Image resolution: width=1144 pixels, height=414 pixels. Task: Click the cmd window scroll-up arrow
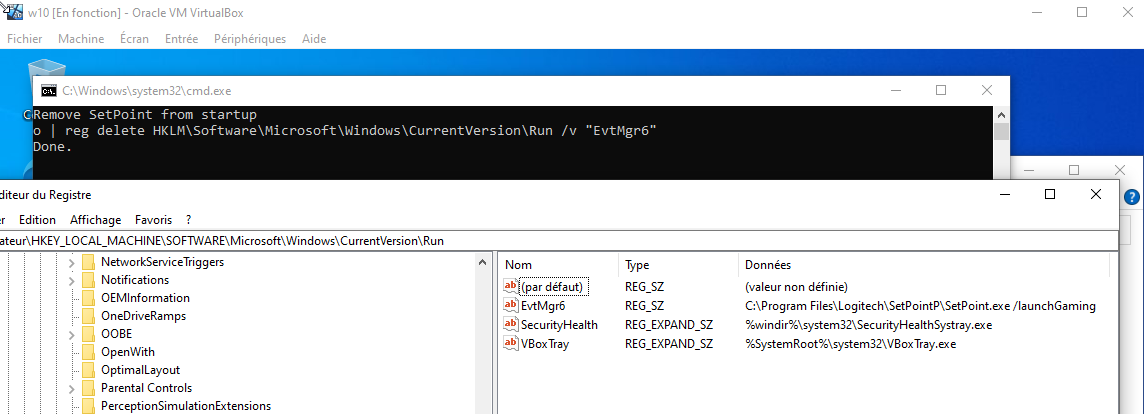(1002, 115)
